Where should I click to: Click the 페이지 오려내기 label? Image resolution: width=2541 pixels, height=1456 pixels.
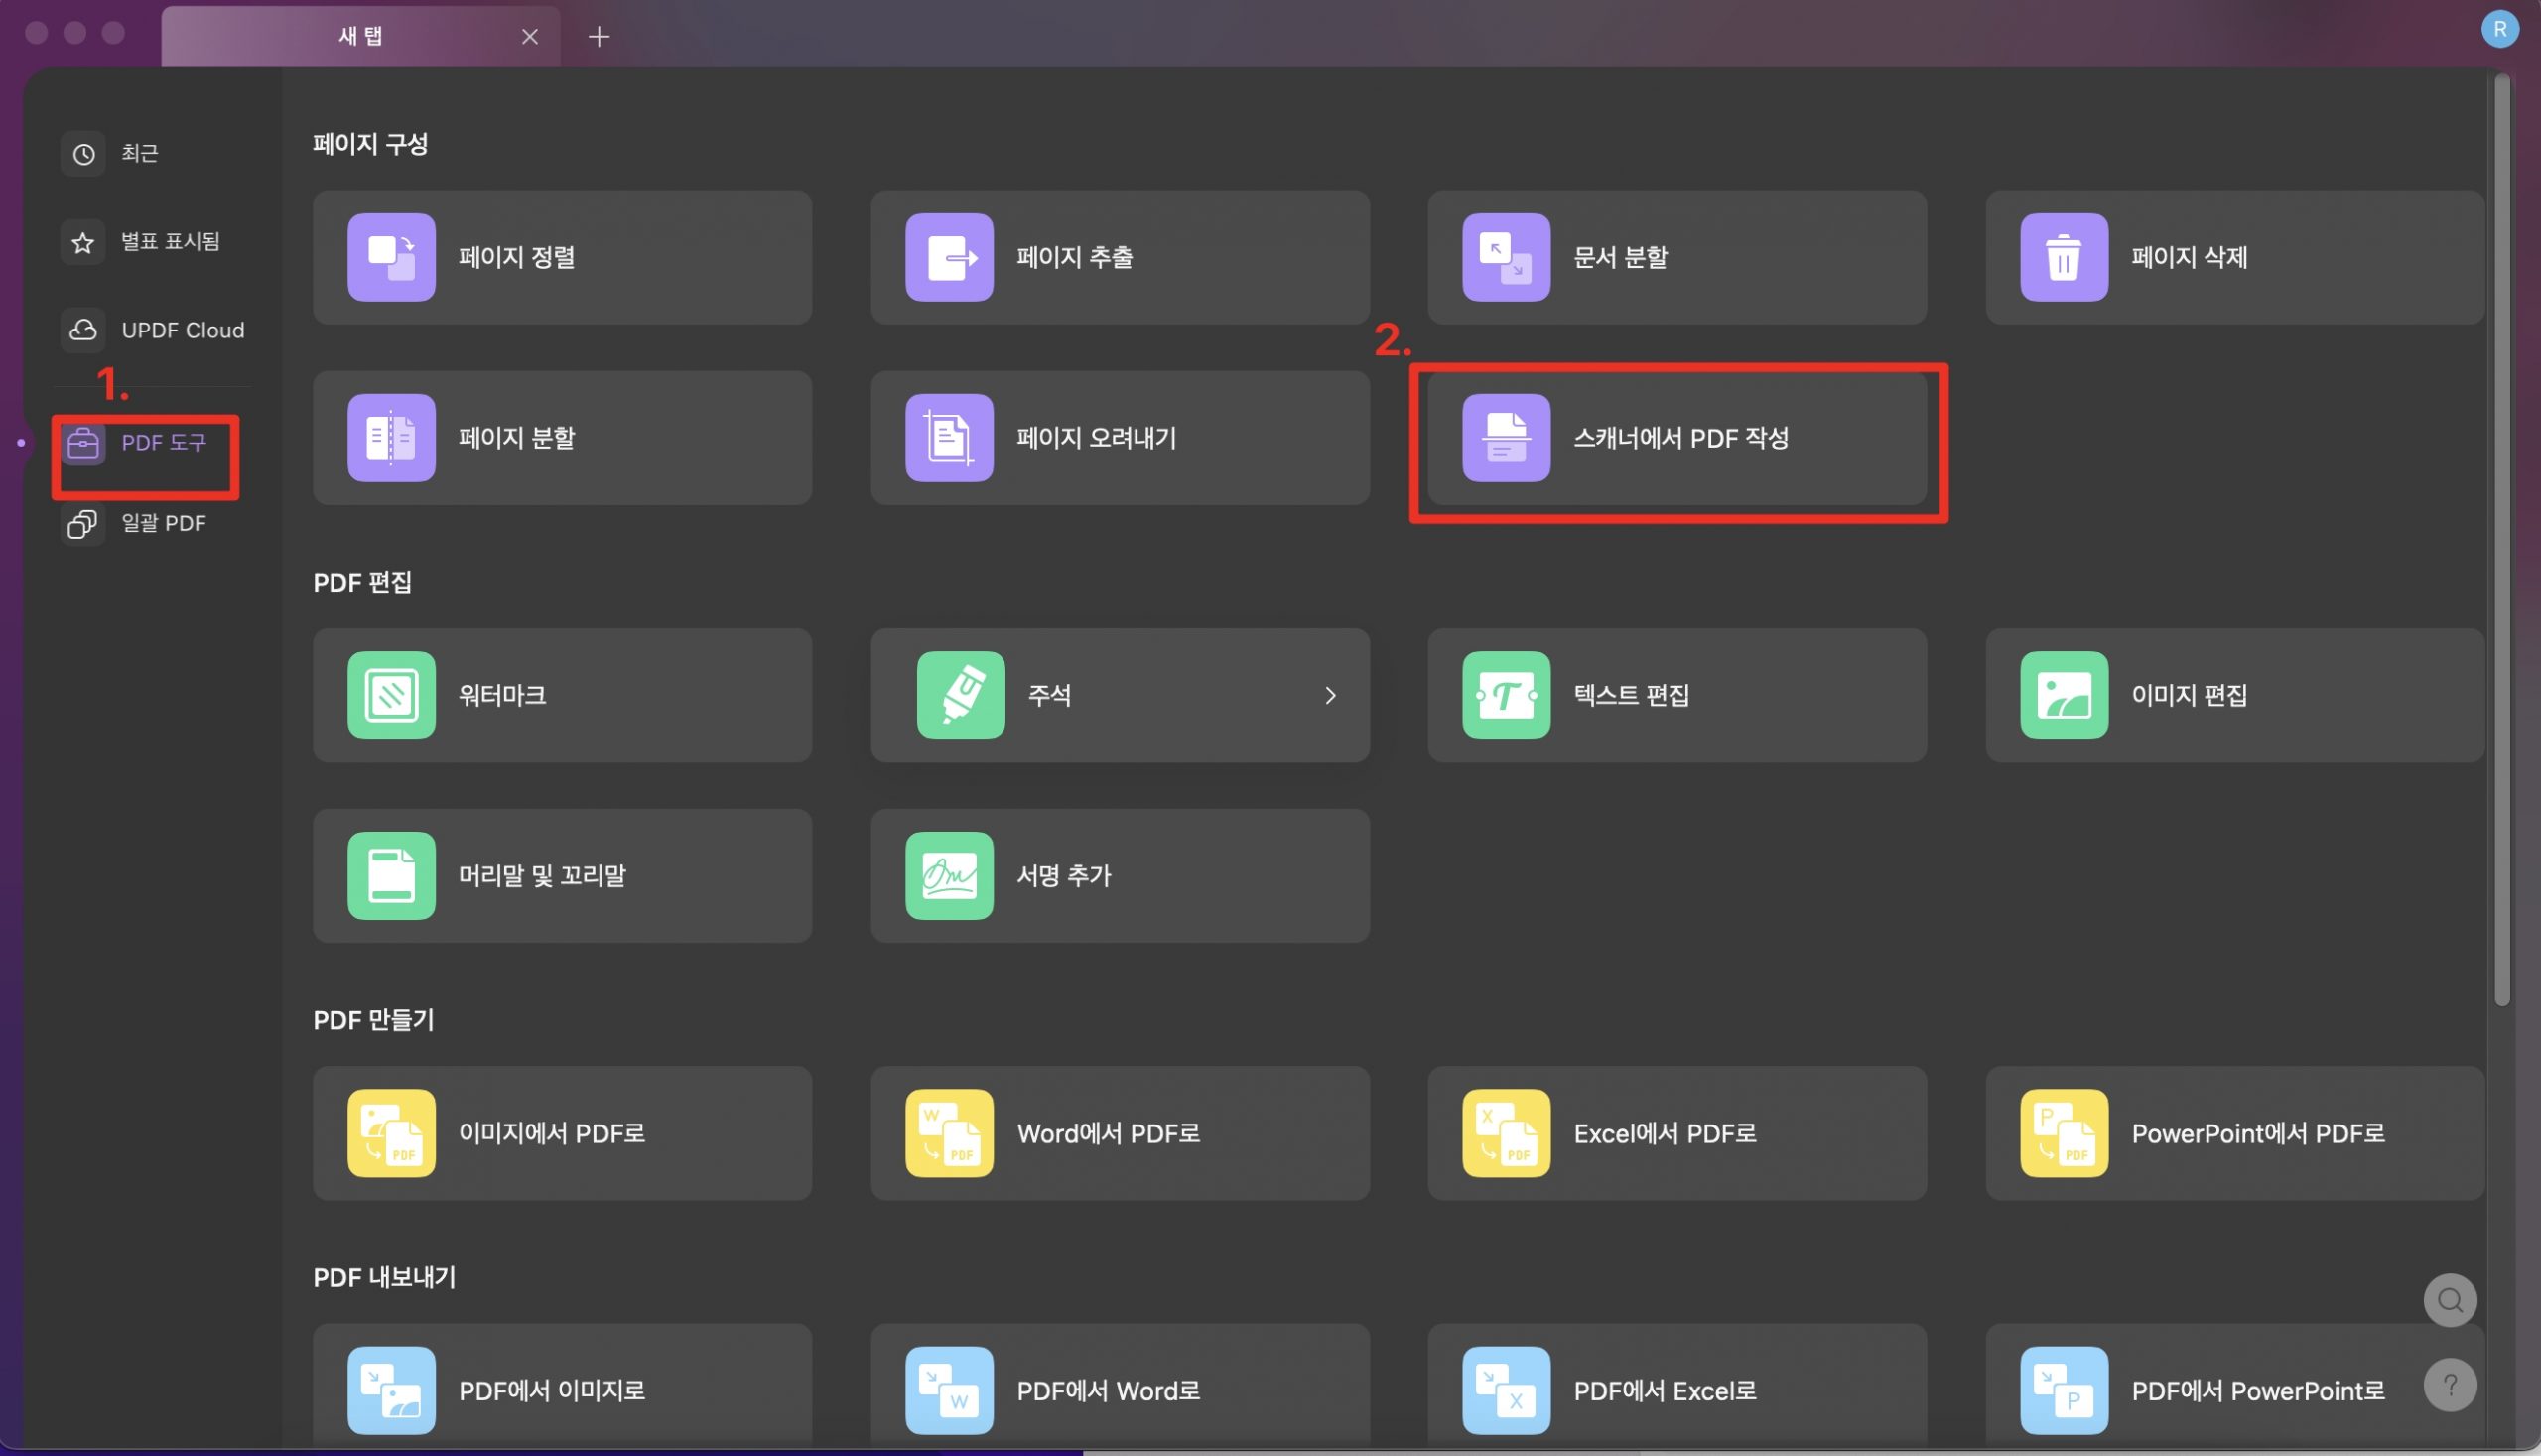1096,438
